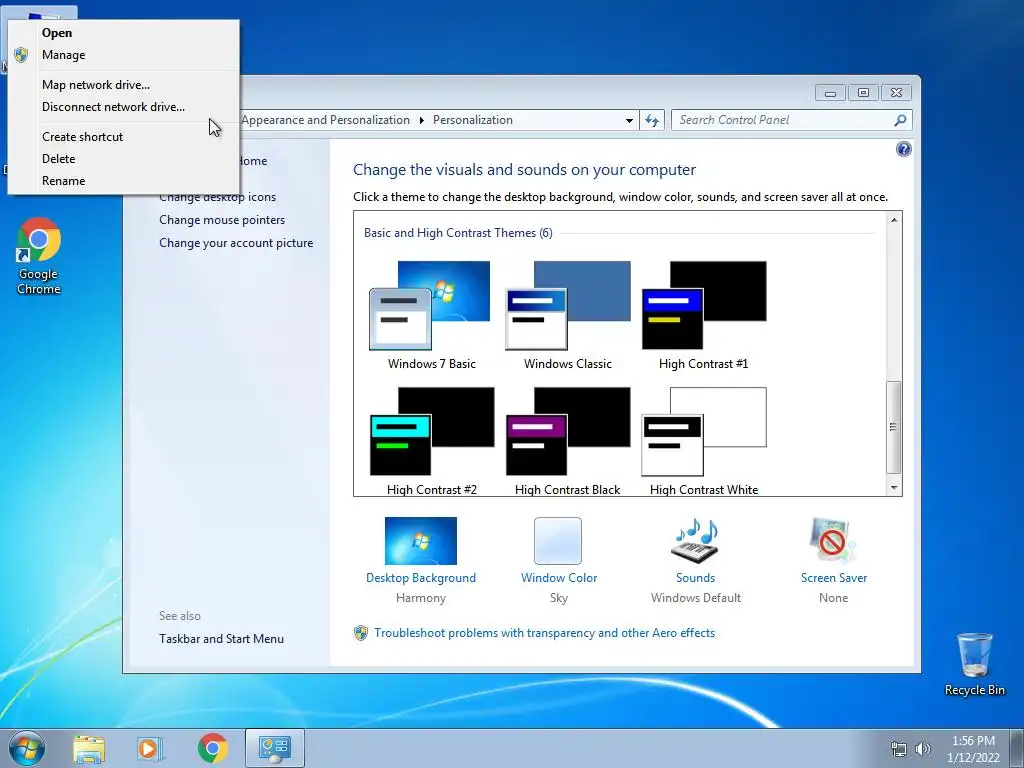This screenshot has height=768, width=1024.
Task: Open Change desktop icons link
Action: (217, 197)
